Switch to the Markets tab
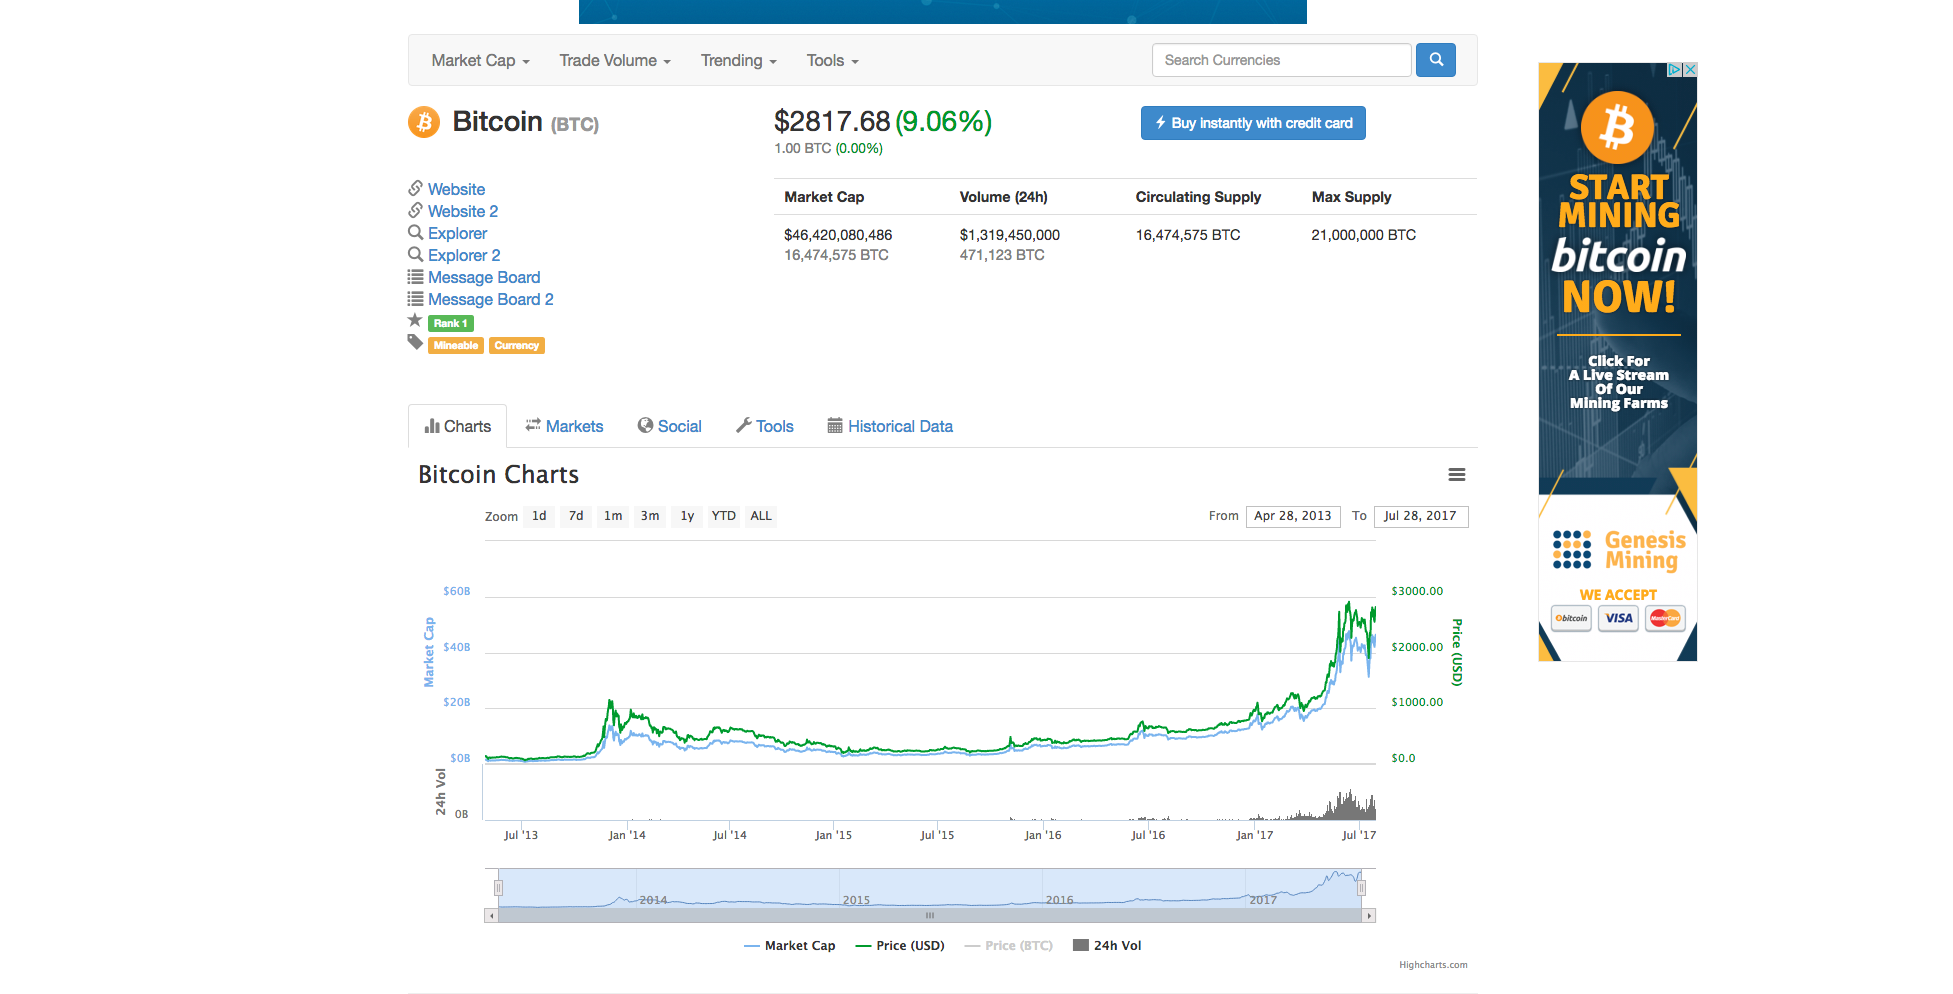The height and width of the screenshot is (994, 1953). [565, 426]
